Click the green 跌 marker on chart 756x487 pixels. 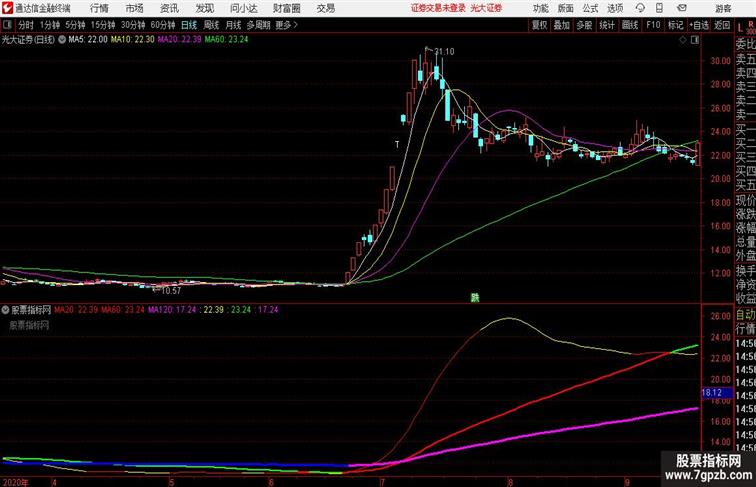[x=475, y=298]
